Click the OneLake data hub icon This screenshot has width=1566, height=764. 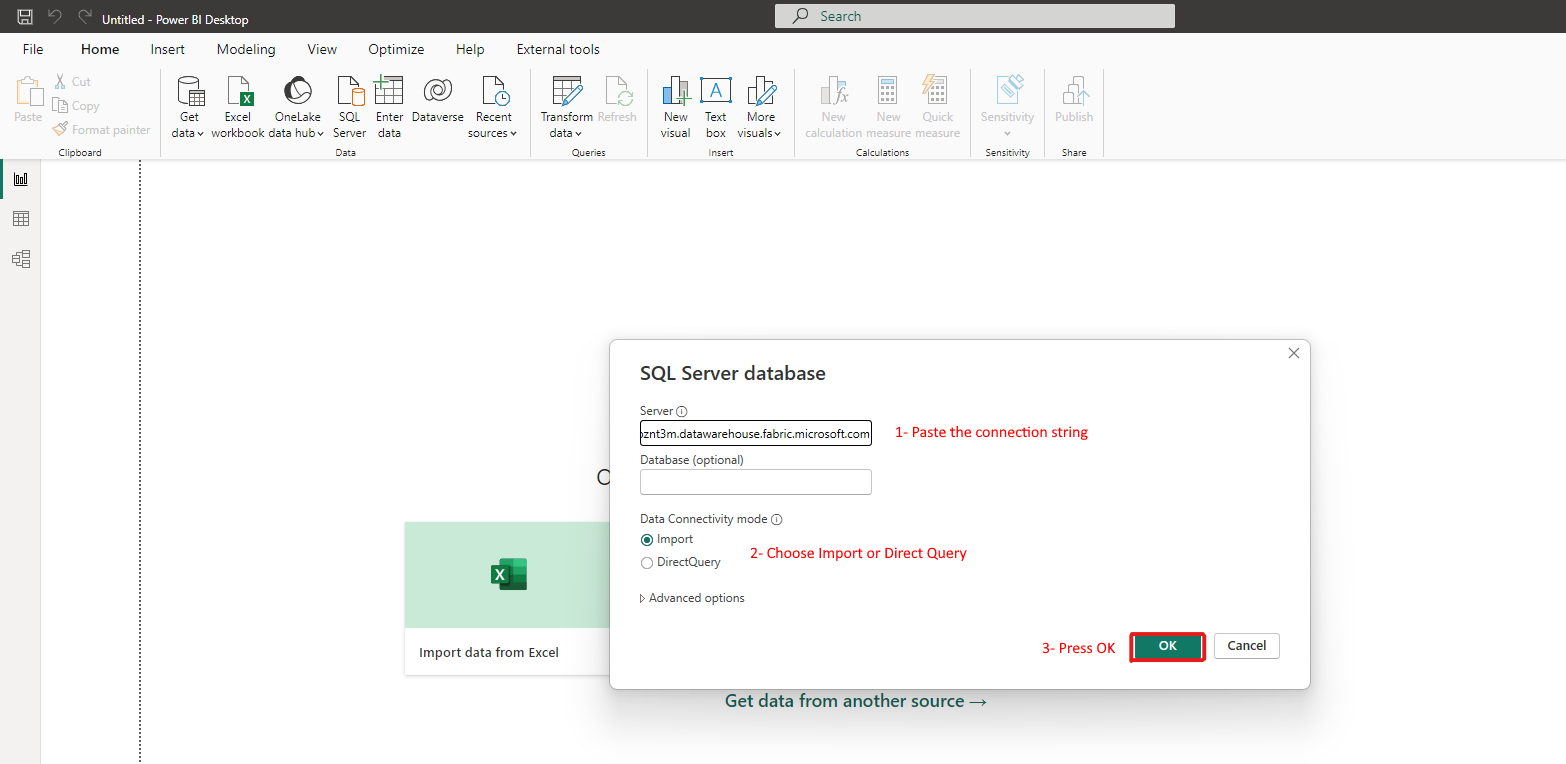296,104
